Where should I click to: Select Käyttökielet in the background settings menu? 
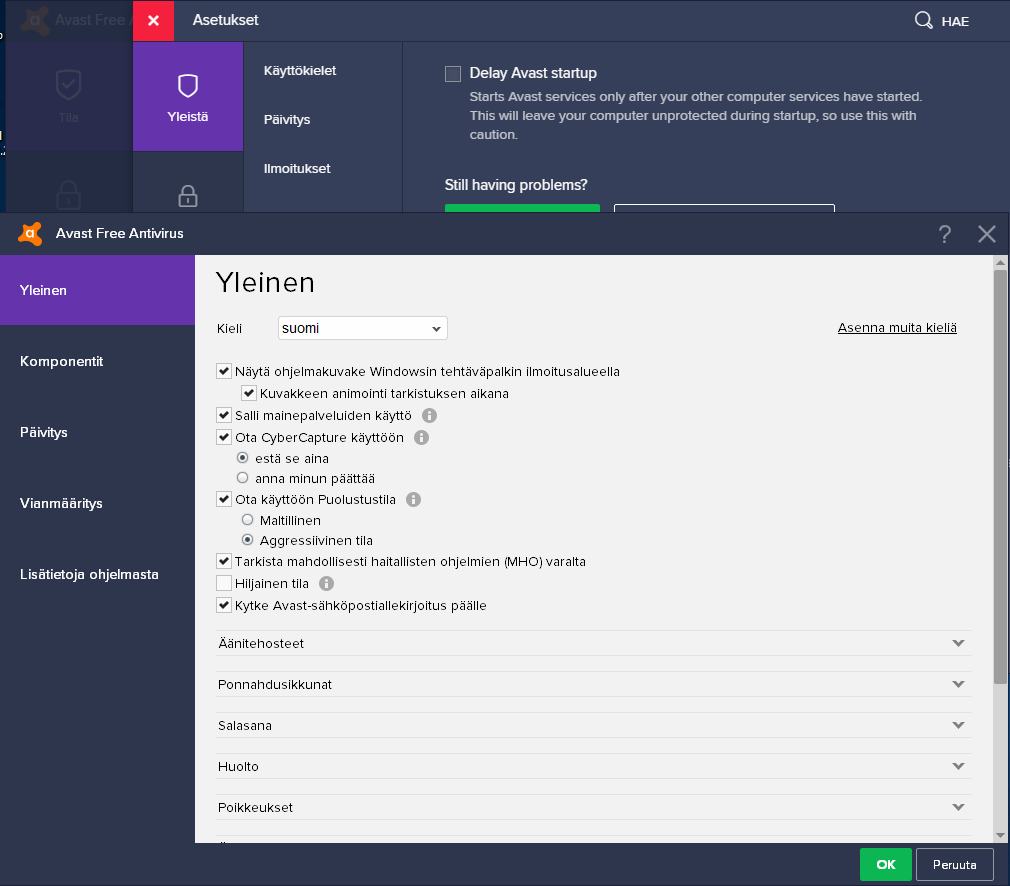[300, 71]
